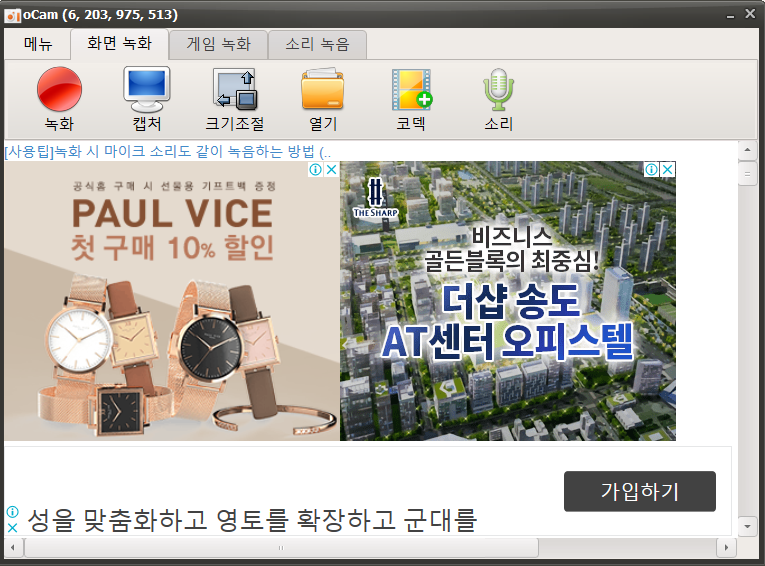Click the horizontal scrollbar right arrow
This screenshot has height=566, width=765.
tap(726, 547)
